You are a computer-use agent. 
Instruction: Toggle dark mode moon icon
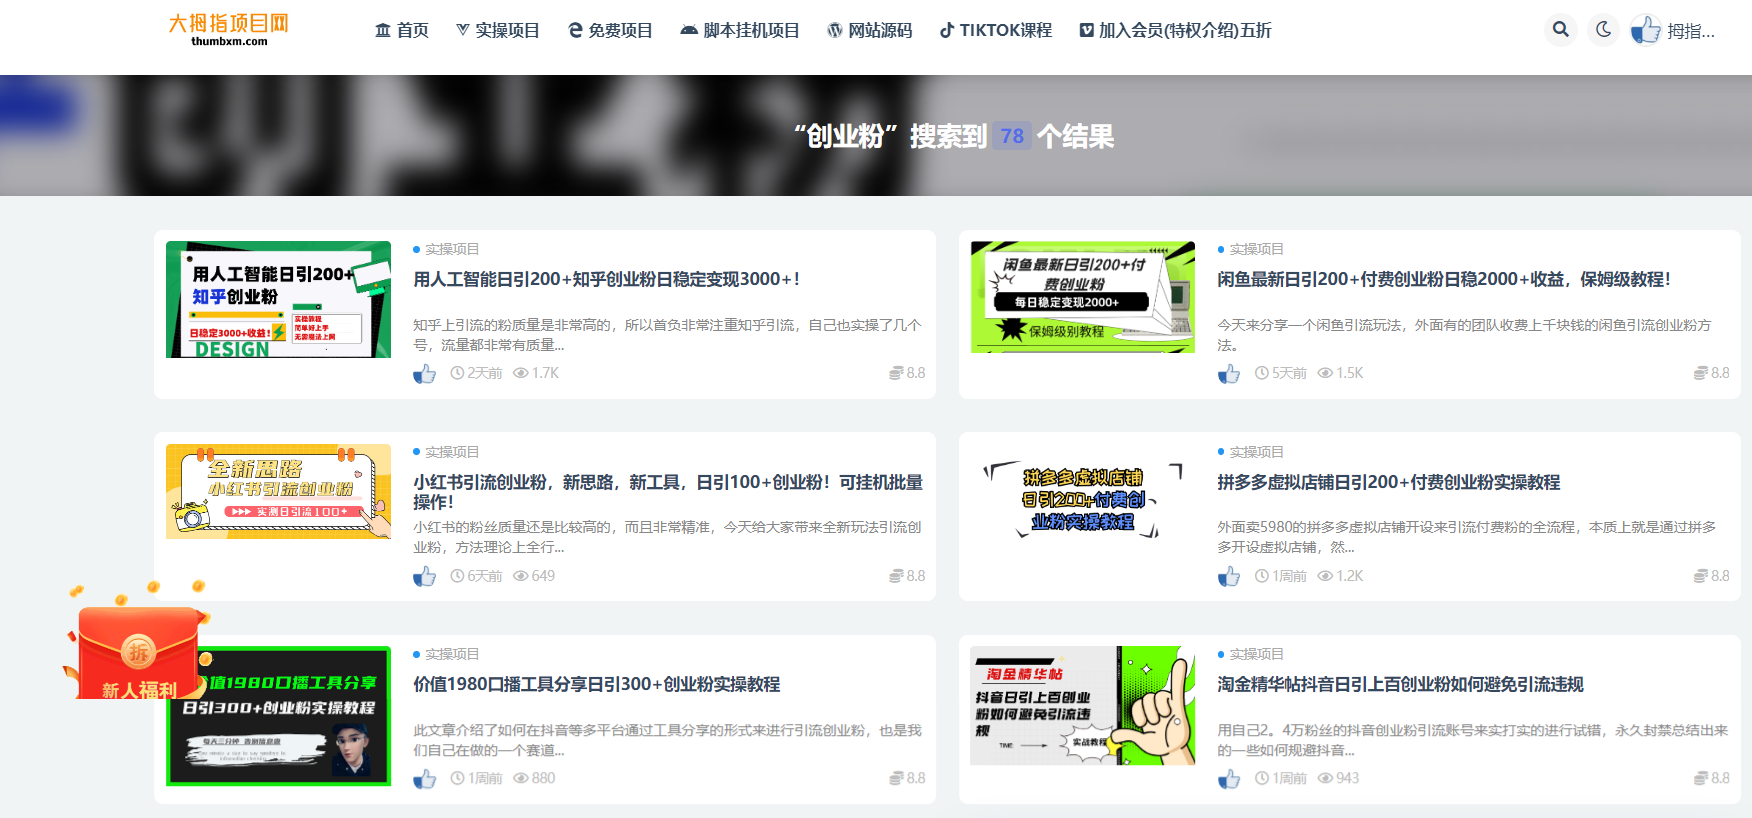[1604, 30]
